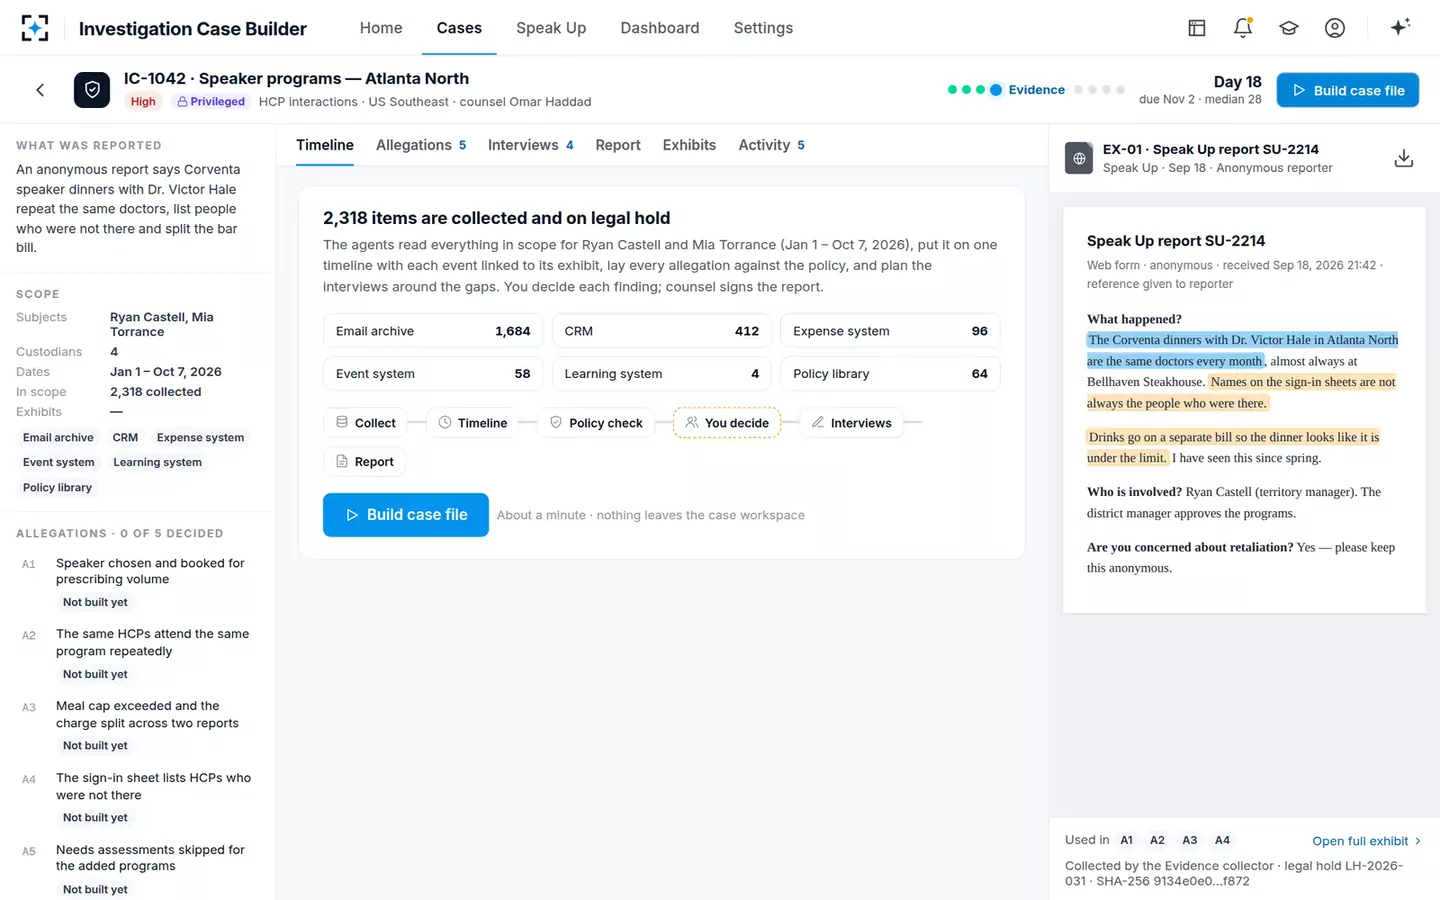Open the user profile icon
The height and width of the screenshot is (900, 1440).
coord(1335,28)
